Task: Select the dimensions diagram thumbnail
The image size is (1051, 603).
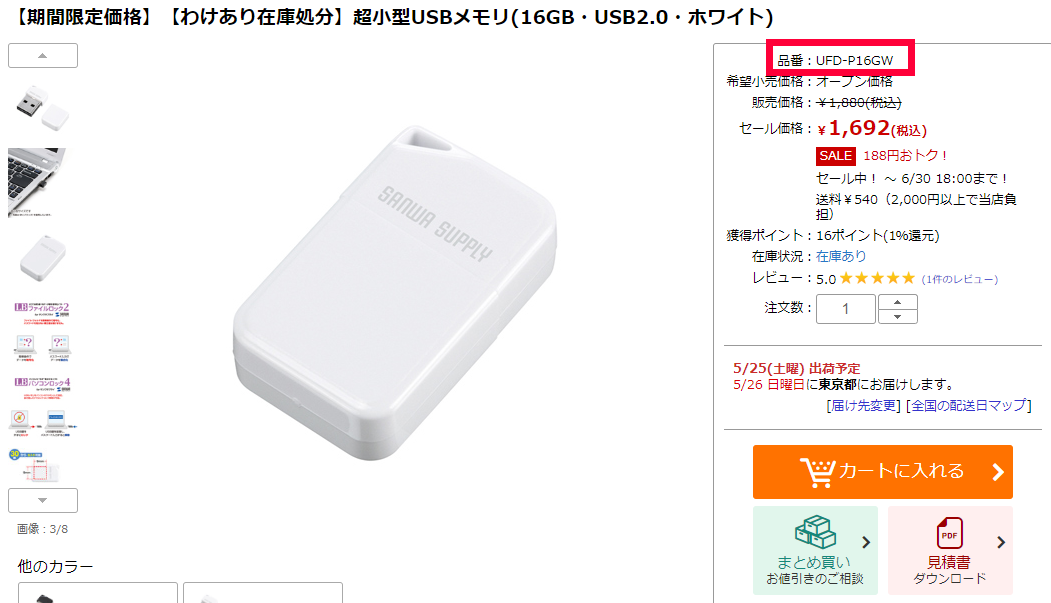Action: [x=35, y=465]
